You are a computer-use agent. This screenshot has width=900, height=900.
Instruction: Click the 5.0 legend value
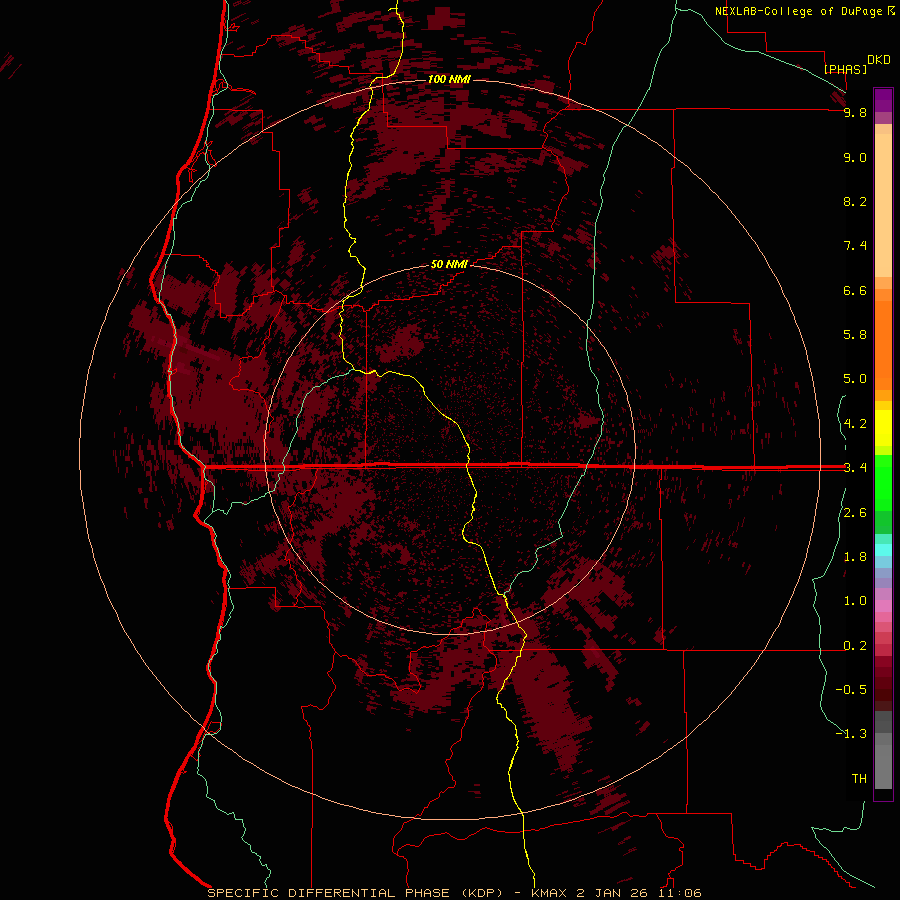pos(855,379)
